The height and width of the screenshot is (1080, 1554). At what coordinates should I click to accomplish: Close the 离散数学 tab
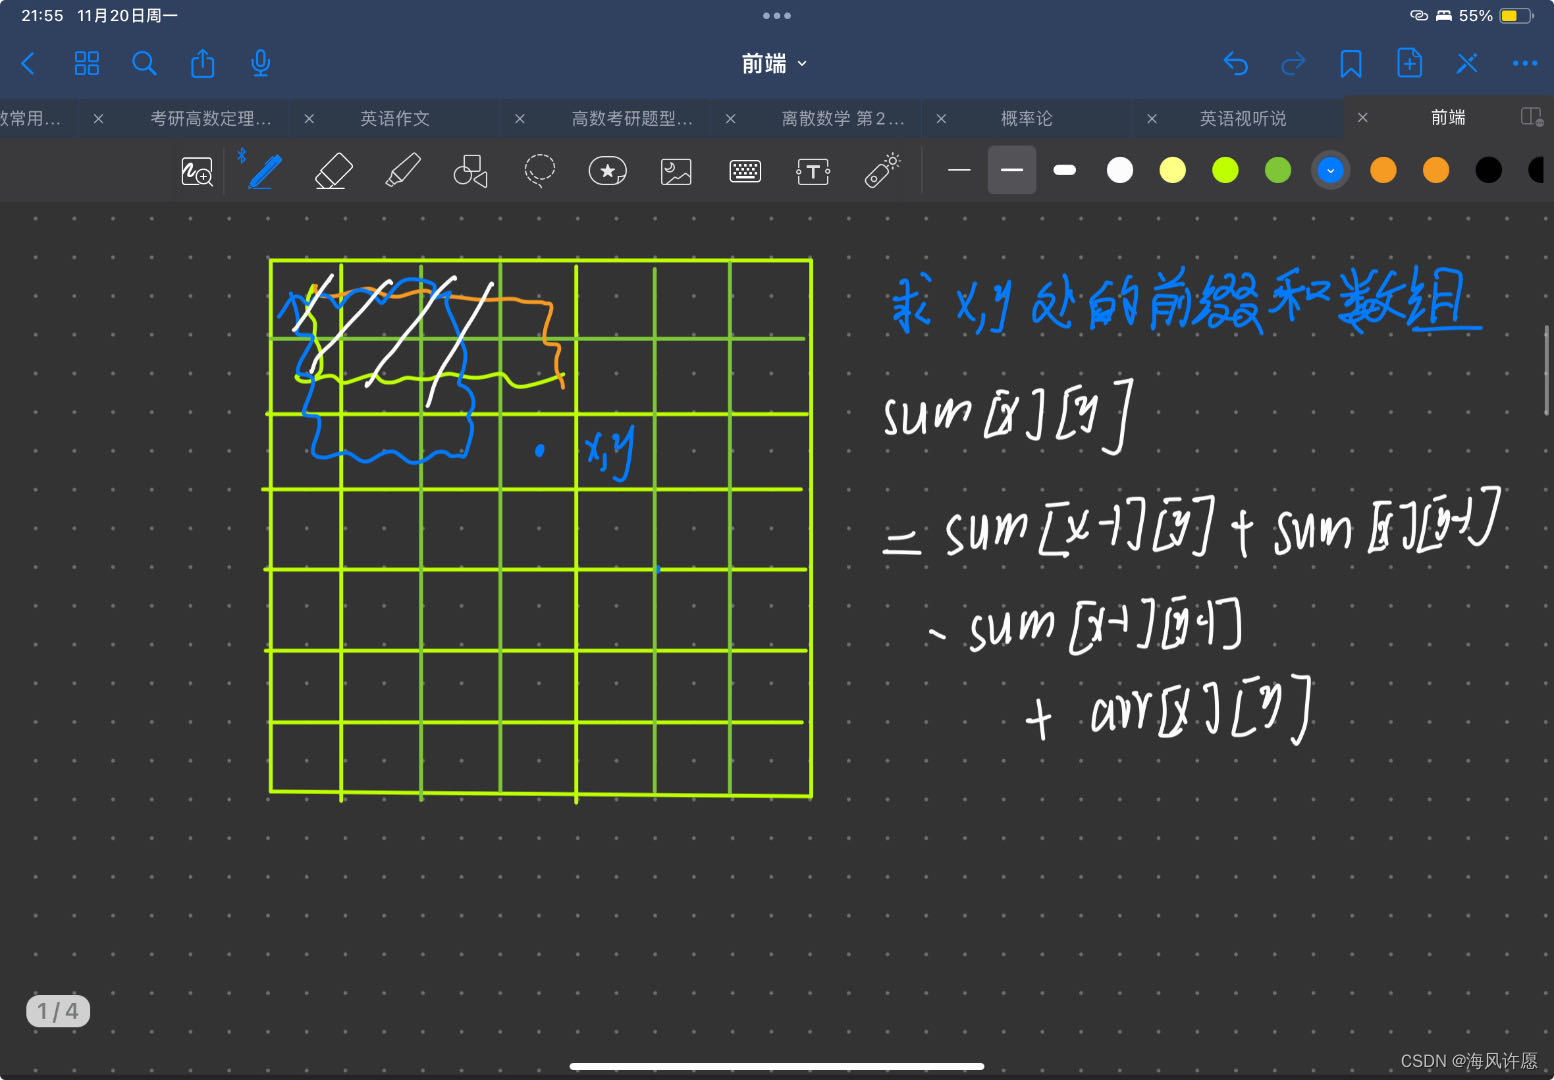[x=731, y=118]
